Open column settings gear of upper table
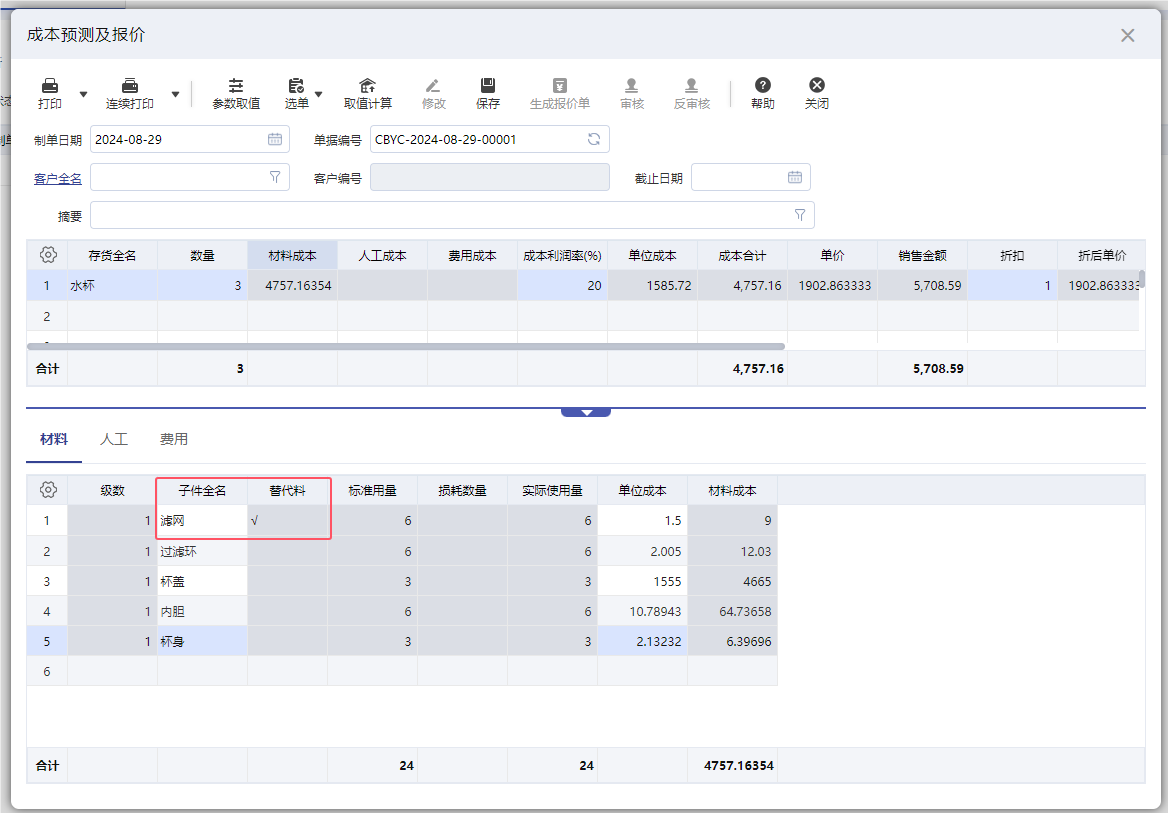Screen dimensions: 1168x813 point(48,255)
